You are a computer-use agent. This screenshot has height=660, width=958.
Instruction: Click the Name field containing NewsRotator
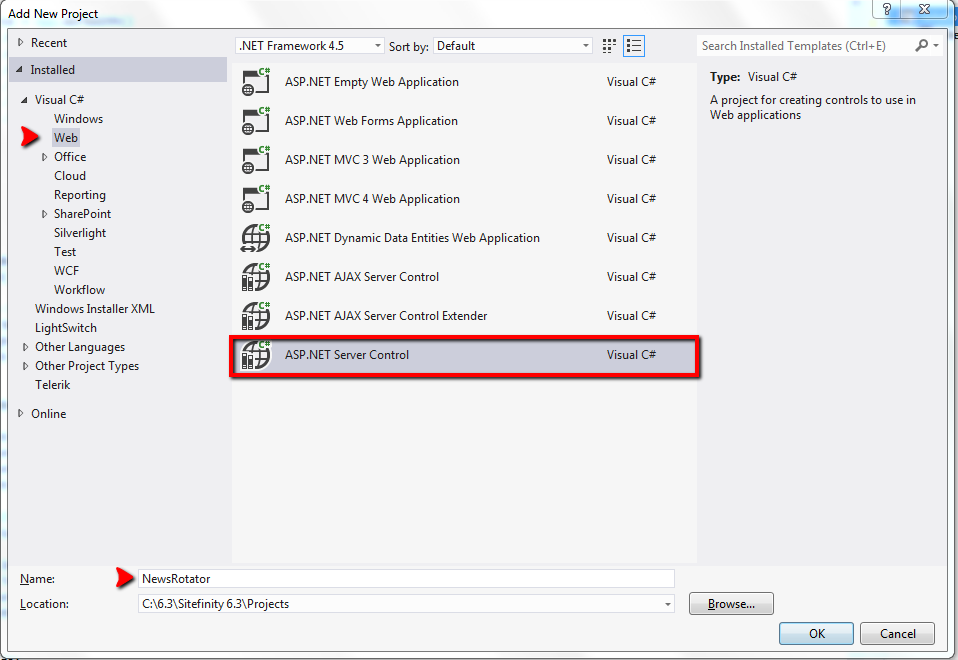point(406,579)
